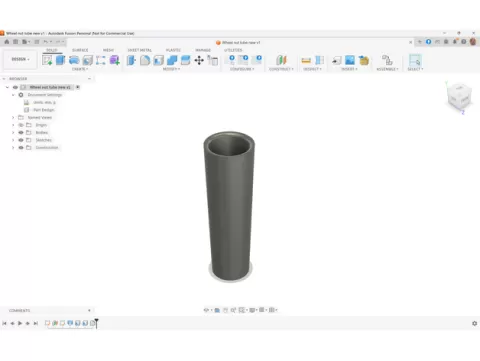Open the Modify dropdown menu

pos(171,69)
